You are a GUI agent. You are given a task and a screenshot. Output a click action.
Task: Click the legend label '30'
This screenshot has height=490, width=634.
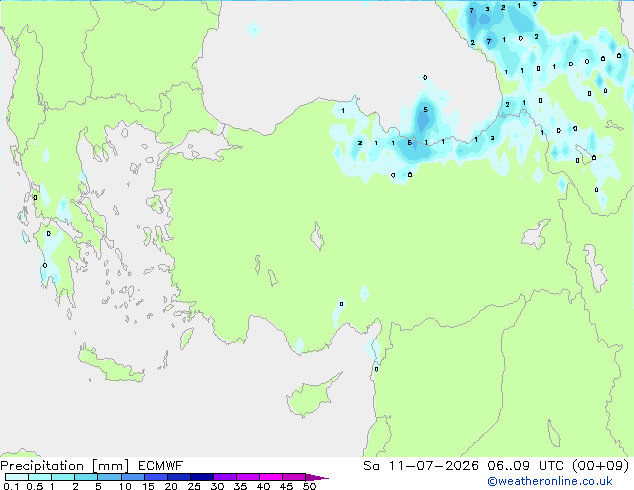coord(217,486)
